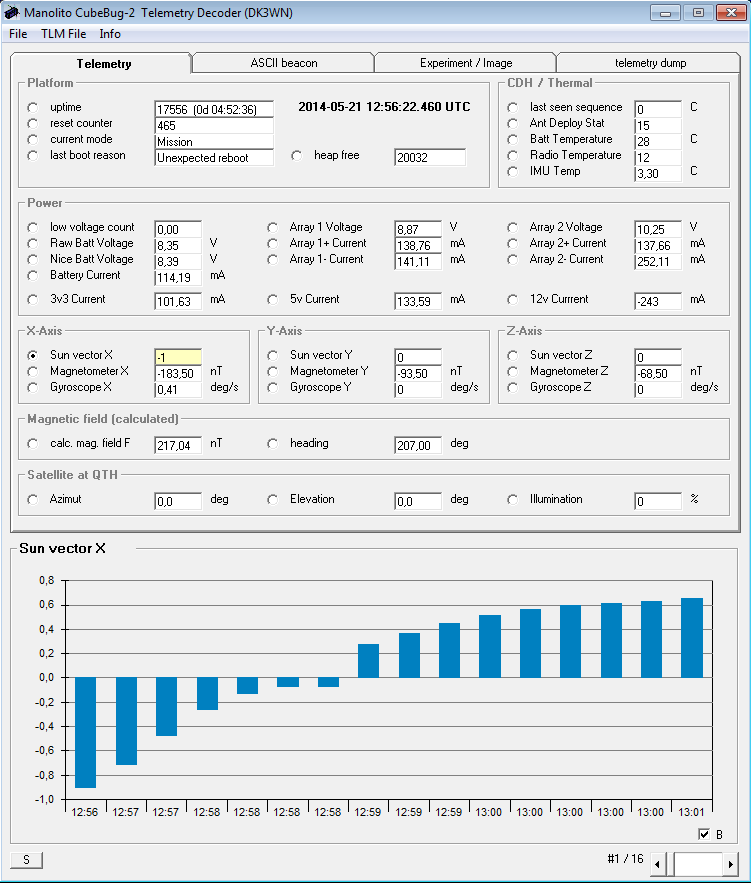Select the Gyroscope Z radio button
This screenshot has width=751, height=883.
[x=512, y=387]
